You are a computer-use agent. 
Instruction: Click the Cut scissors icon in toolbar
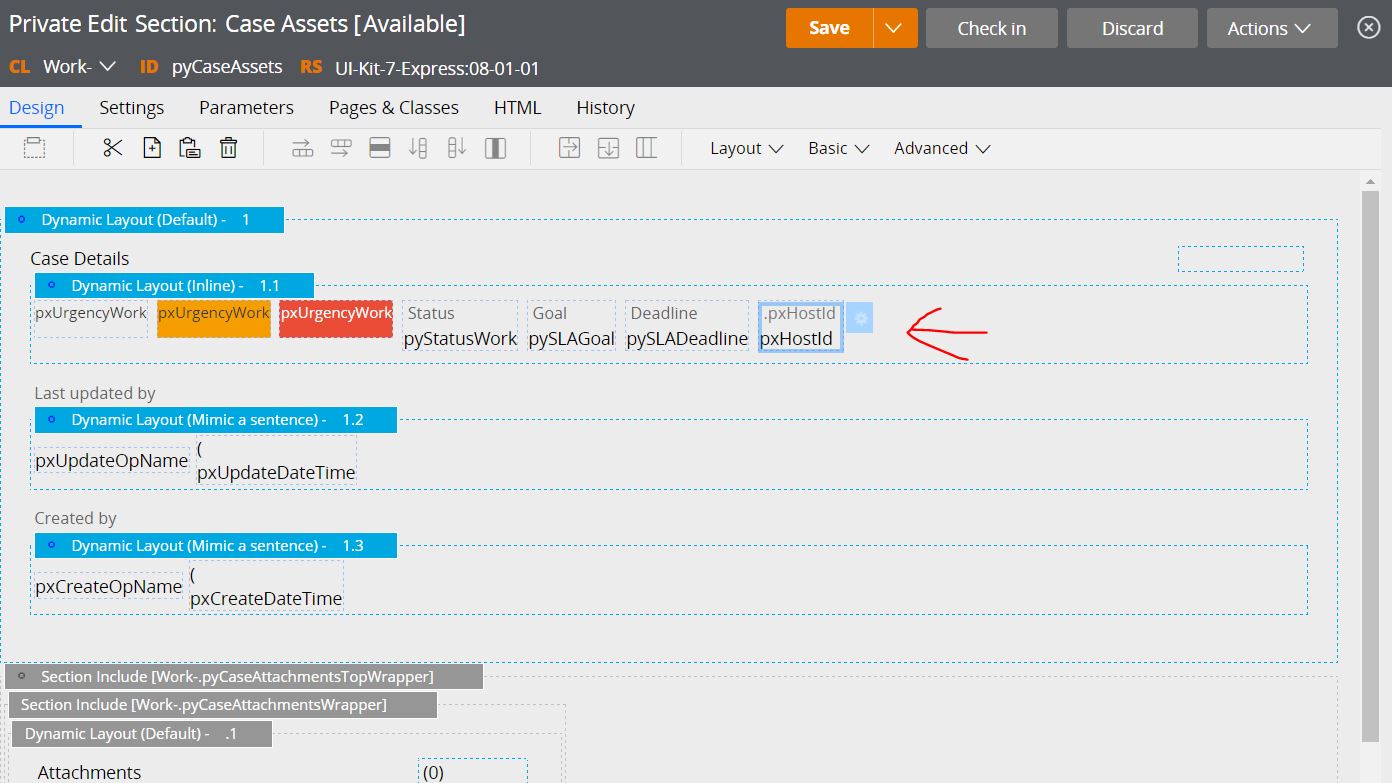(x=113, y=148)
